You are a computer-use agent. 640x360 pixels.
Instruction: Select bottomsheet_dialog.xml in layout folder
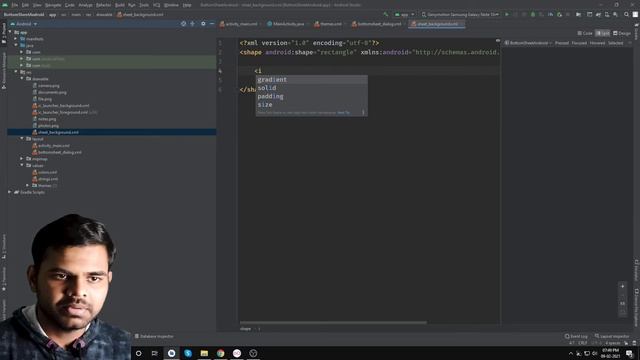pos(57,152)
